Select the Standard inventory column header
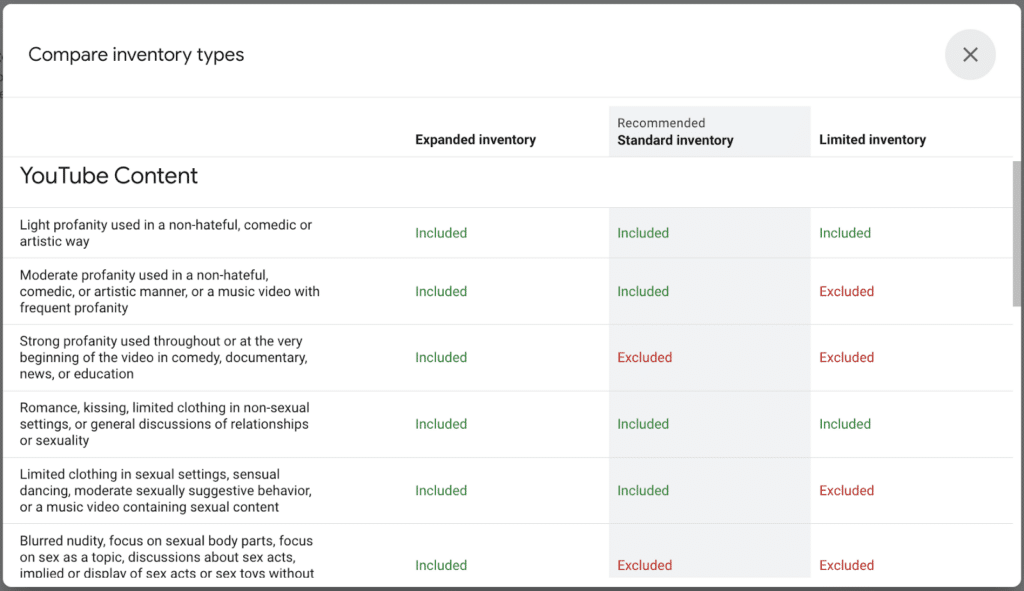Screen dimensions: 1024x591 coord(675,140)
